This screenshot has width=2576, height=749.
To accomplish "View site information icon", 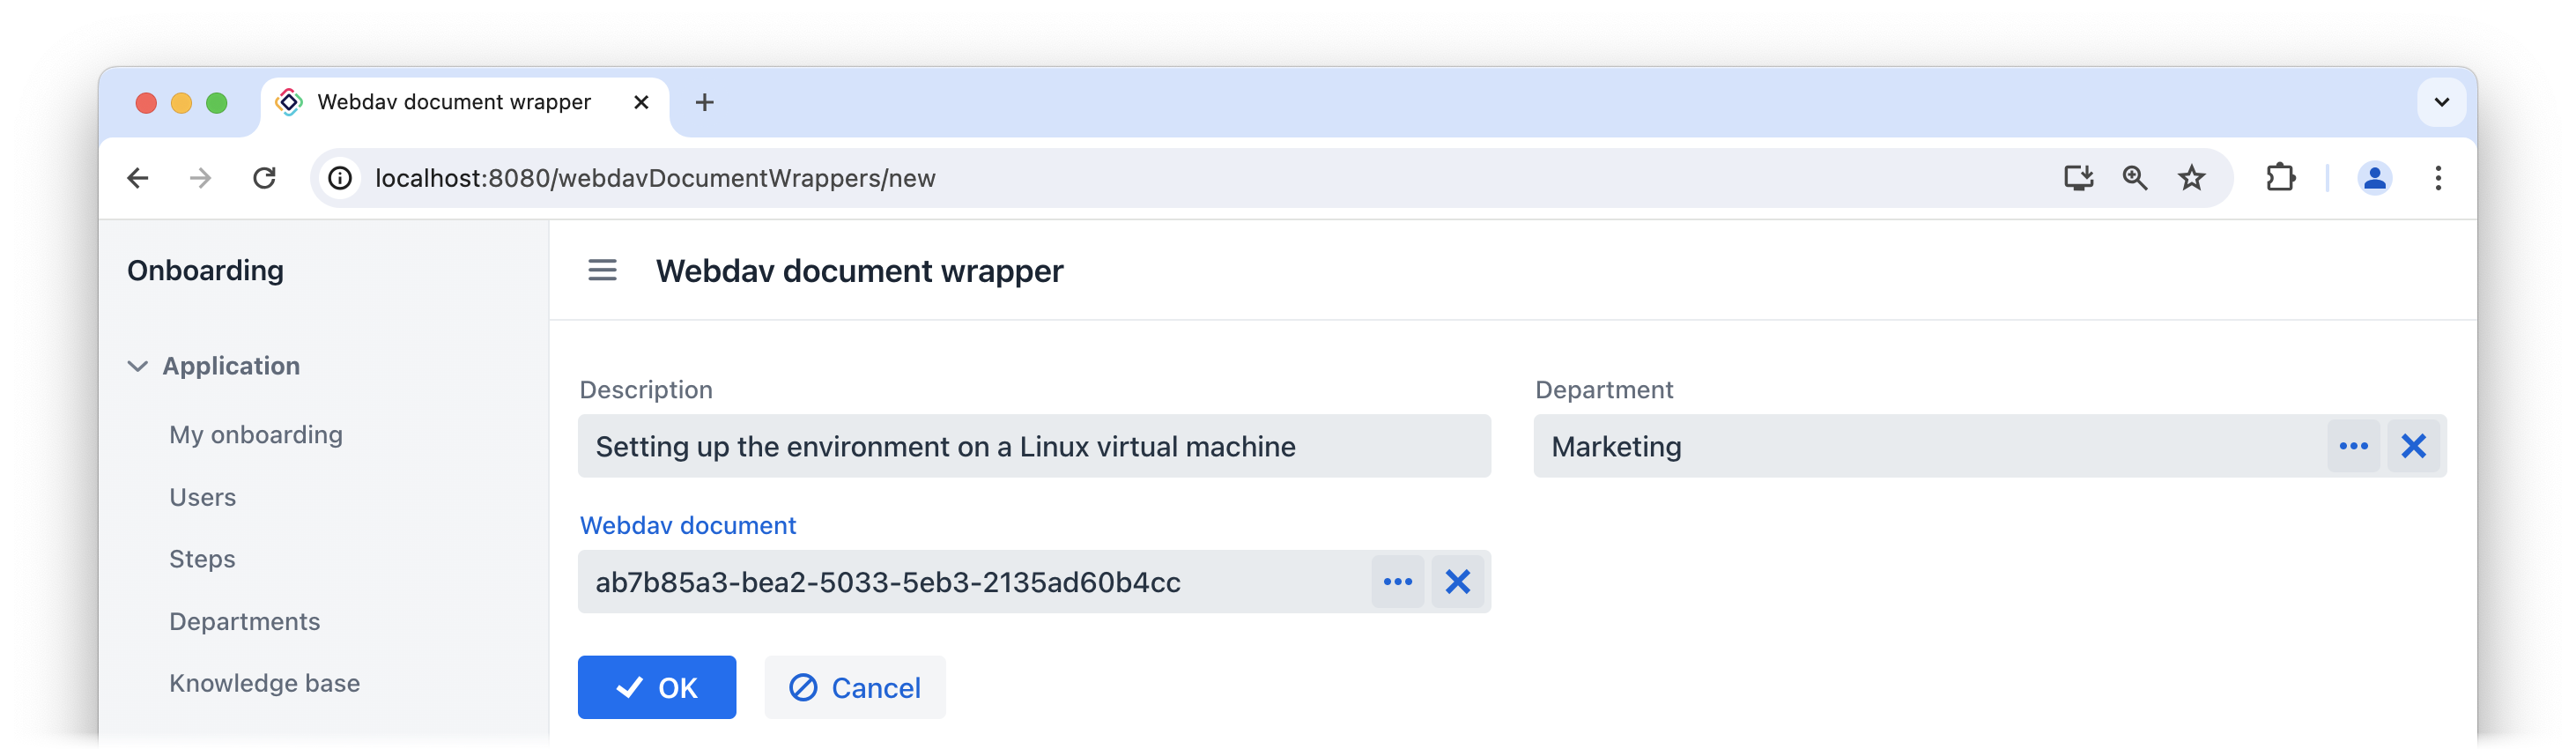I will click(341, 178).
